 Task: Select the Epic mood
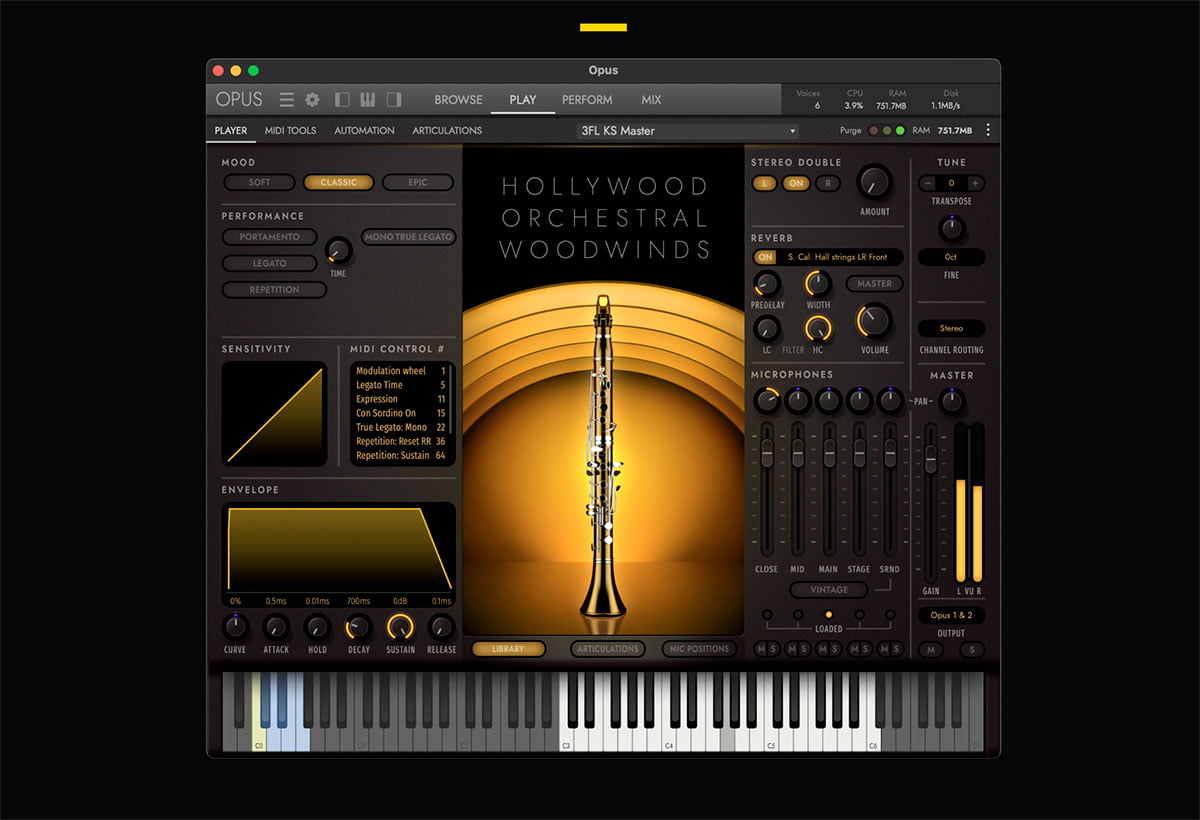click(x=417, y=182)
